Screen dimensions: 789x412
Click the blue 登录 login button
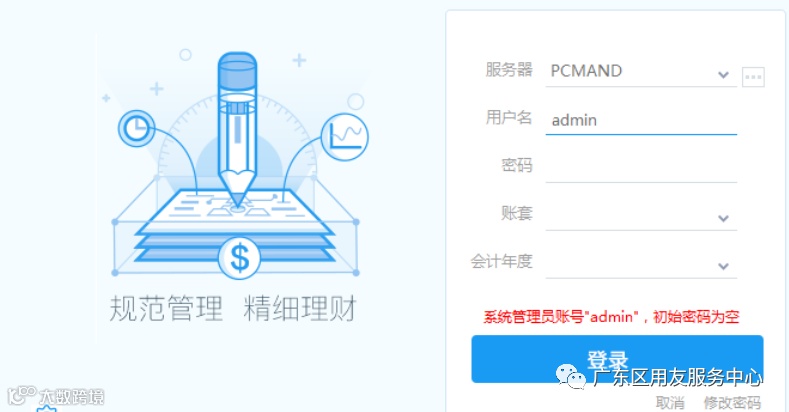pos(617,359)
